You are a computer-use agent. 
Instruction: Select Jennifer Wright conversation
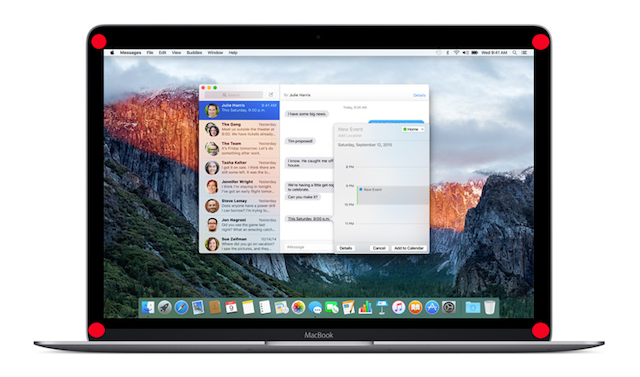(240, 187)
